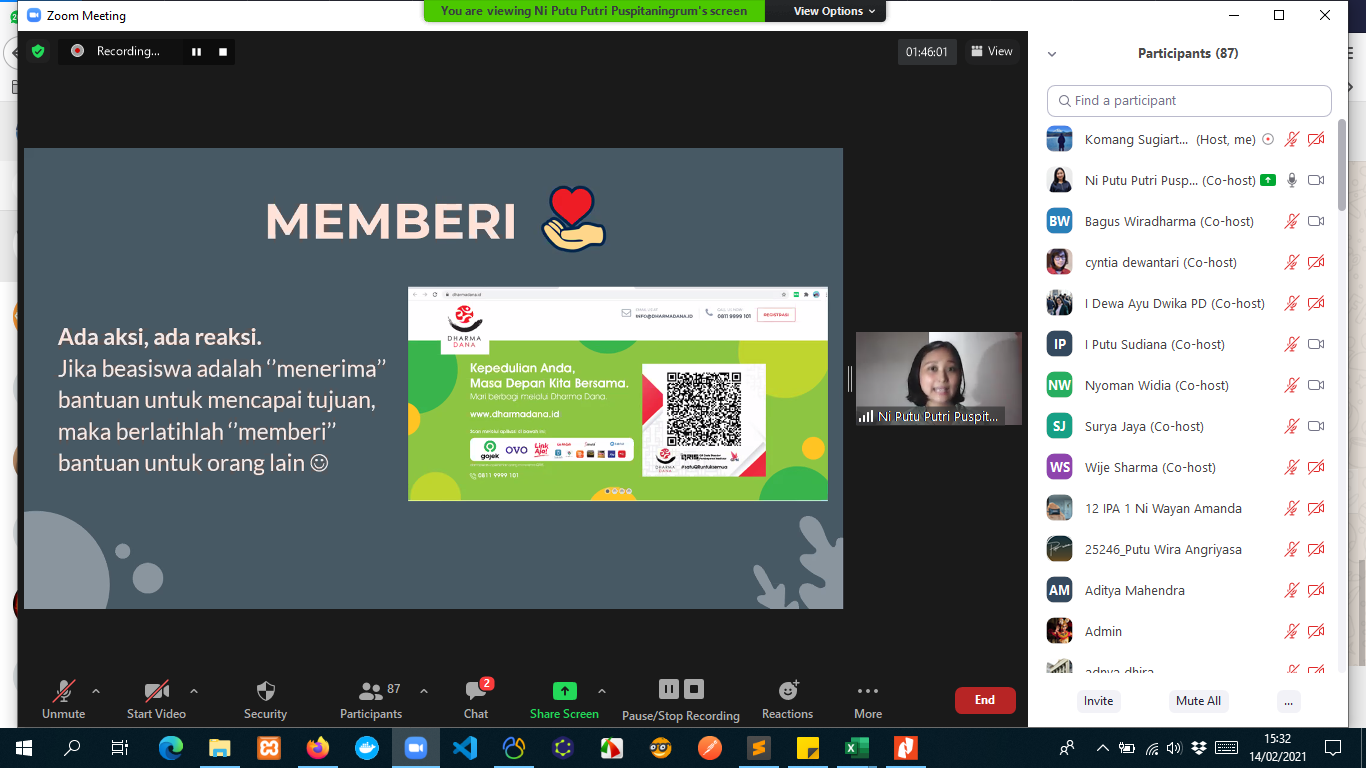Pause the recording in top bar
Viewport: 1366px width, 768px height.
[x=196, y=51]
